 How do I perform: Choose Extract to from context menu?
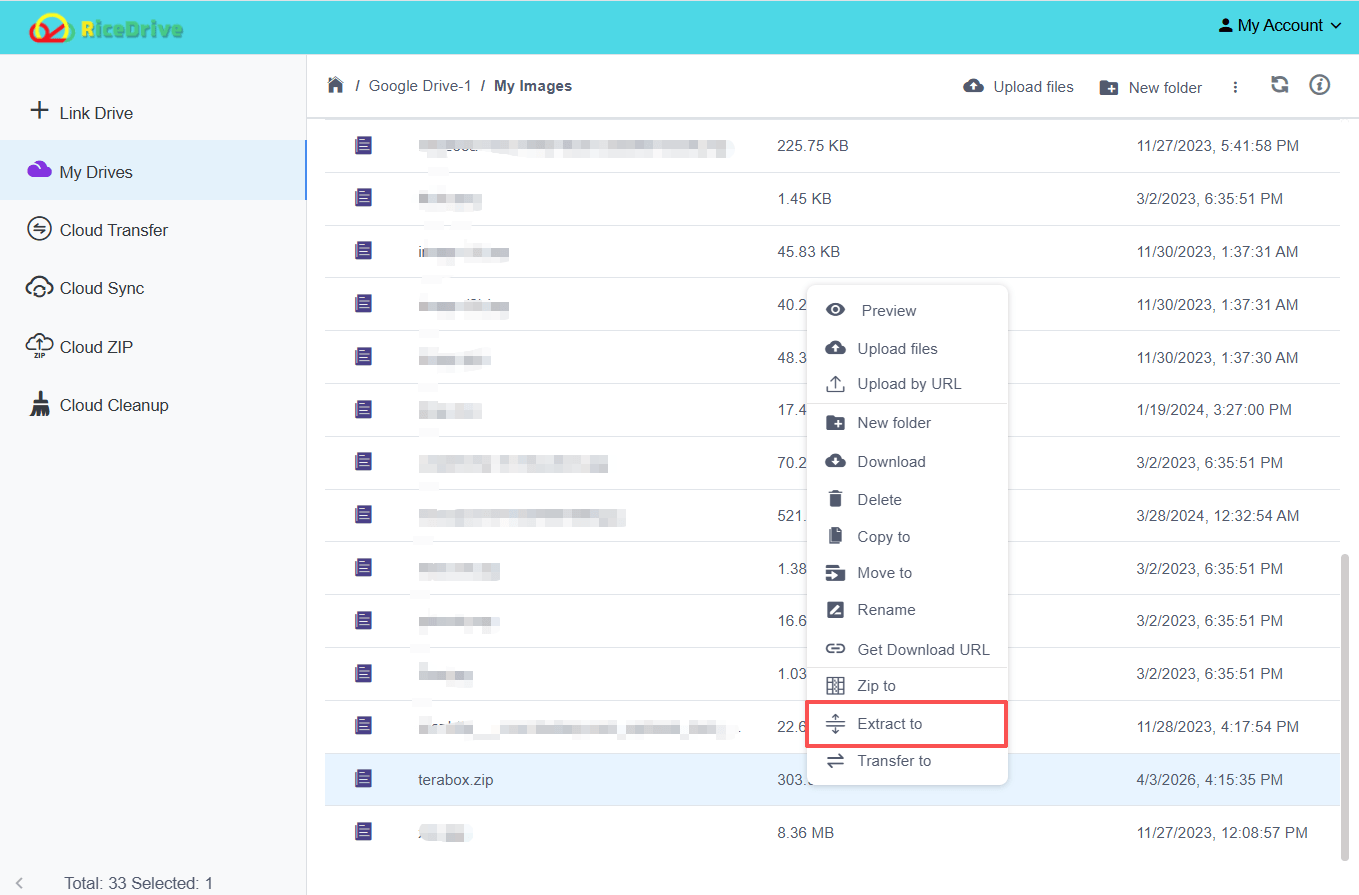tap(889, 723)
